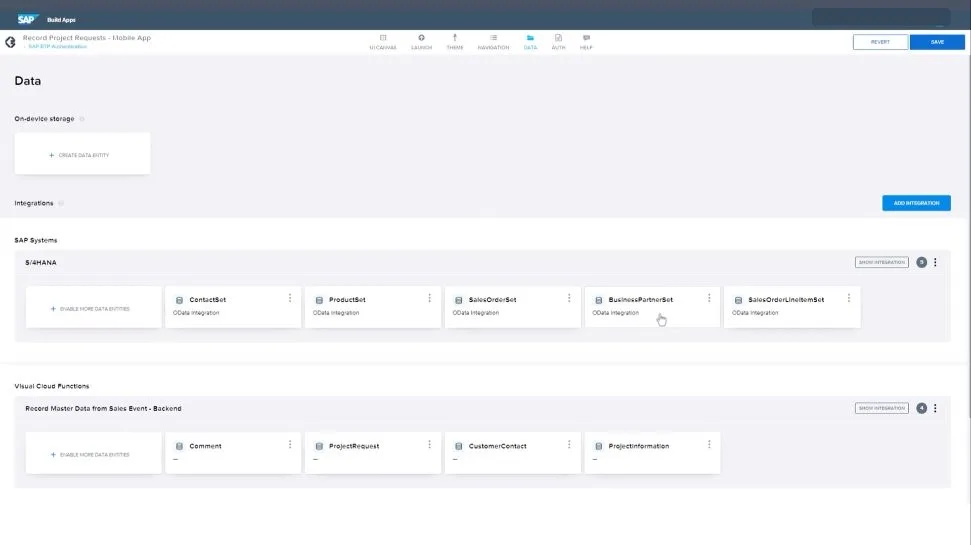This screenshot has height=545, width=971.
Task: Open the UI Canvas tab
Action: coord(383,42)
